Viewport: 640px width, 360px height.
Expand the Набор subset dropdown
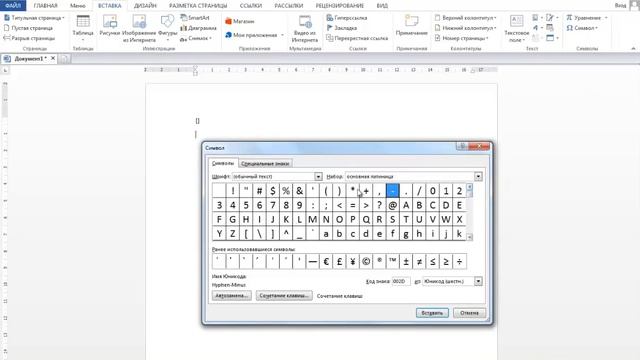(x=478, y=176)
